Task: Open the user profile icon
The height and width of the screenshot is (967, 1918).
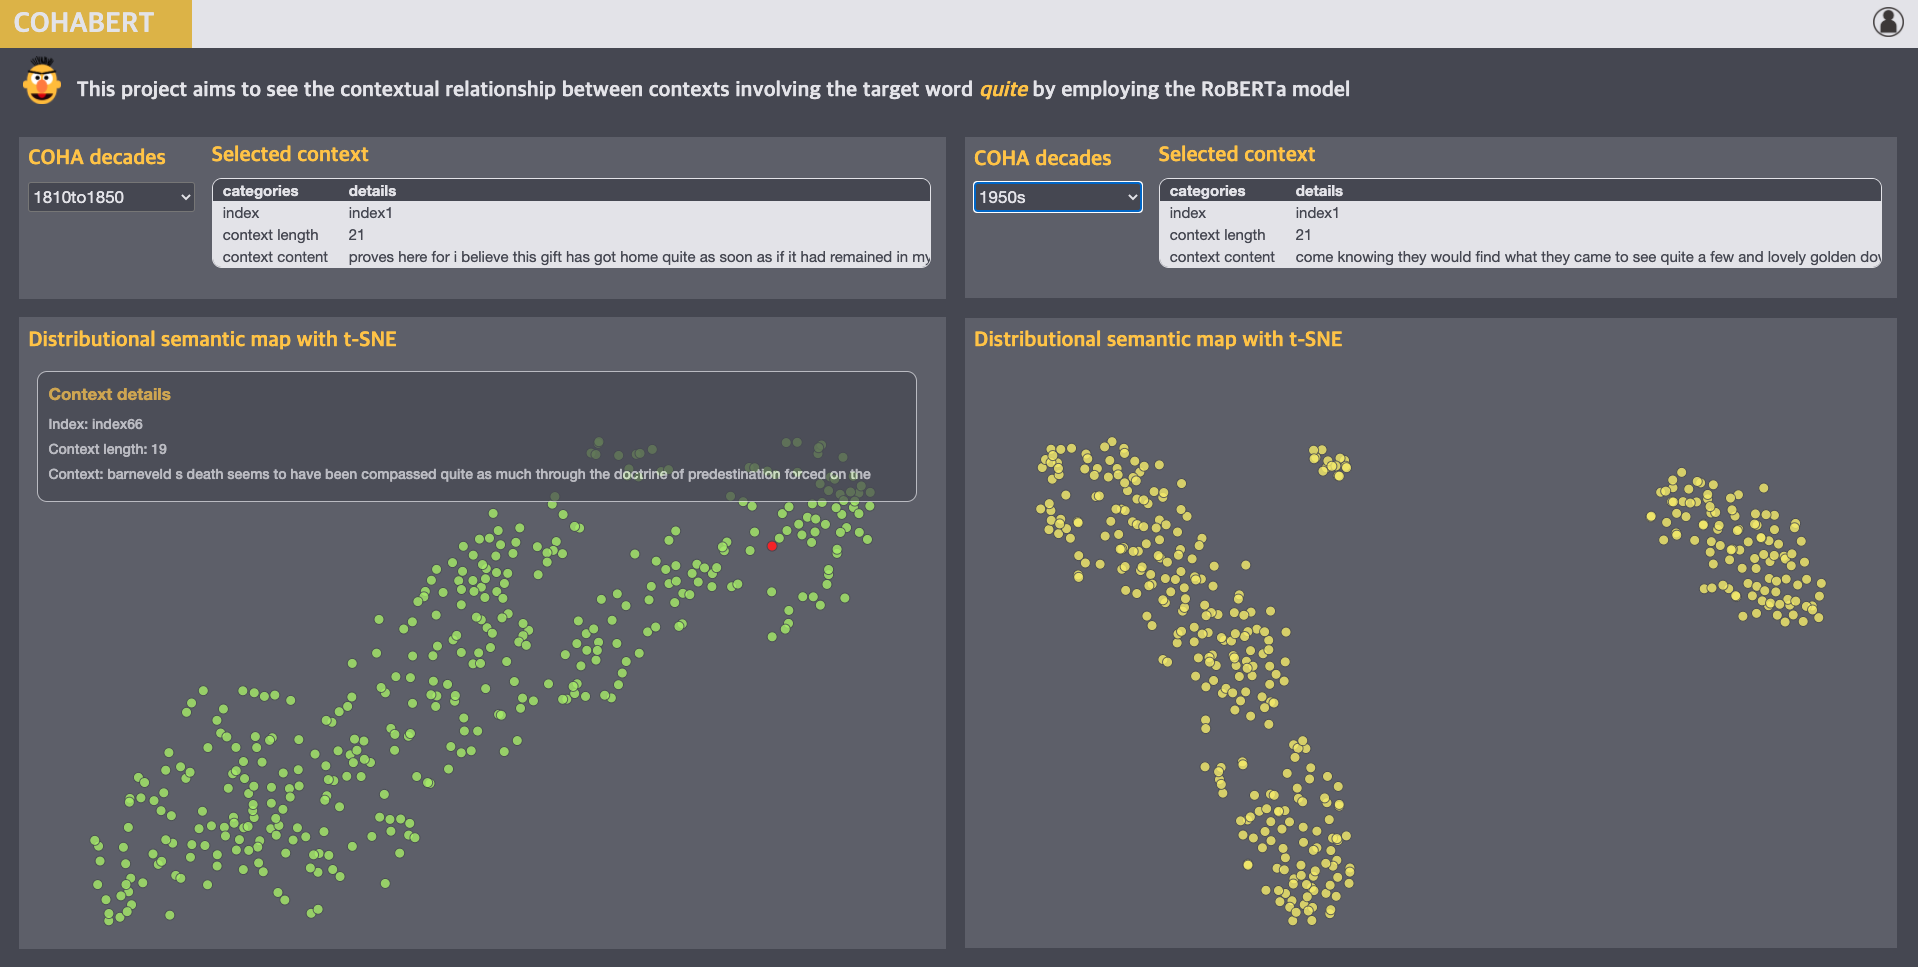Action: tap(1887, 22)
